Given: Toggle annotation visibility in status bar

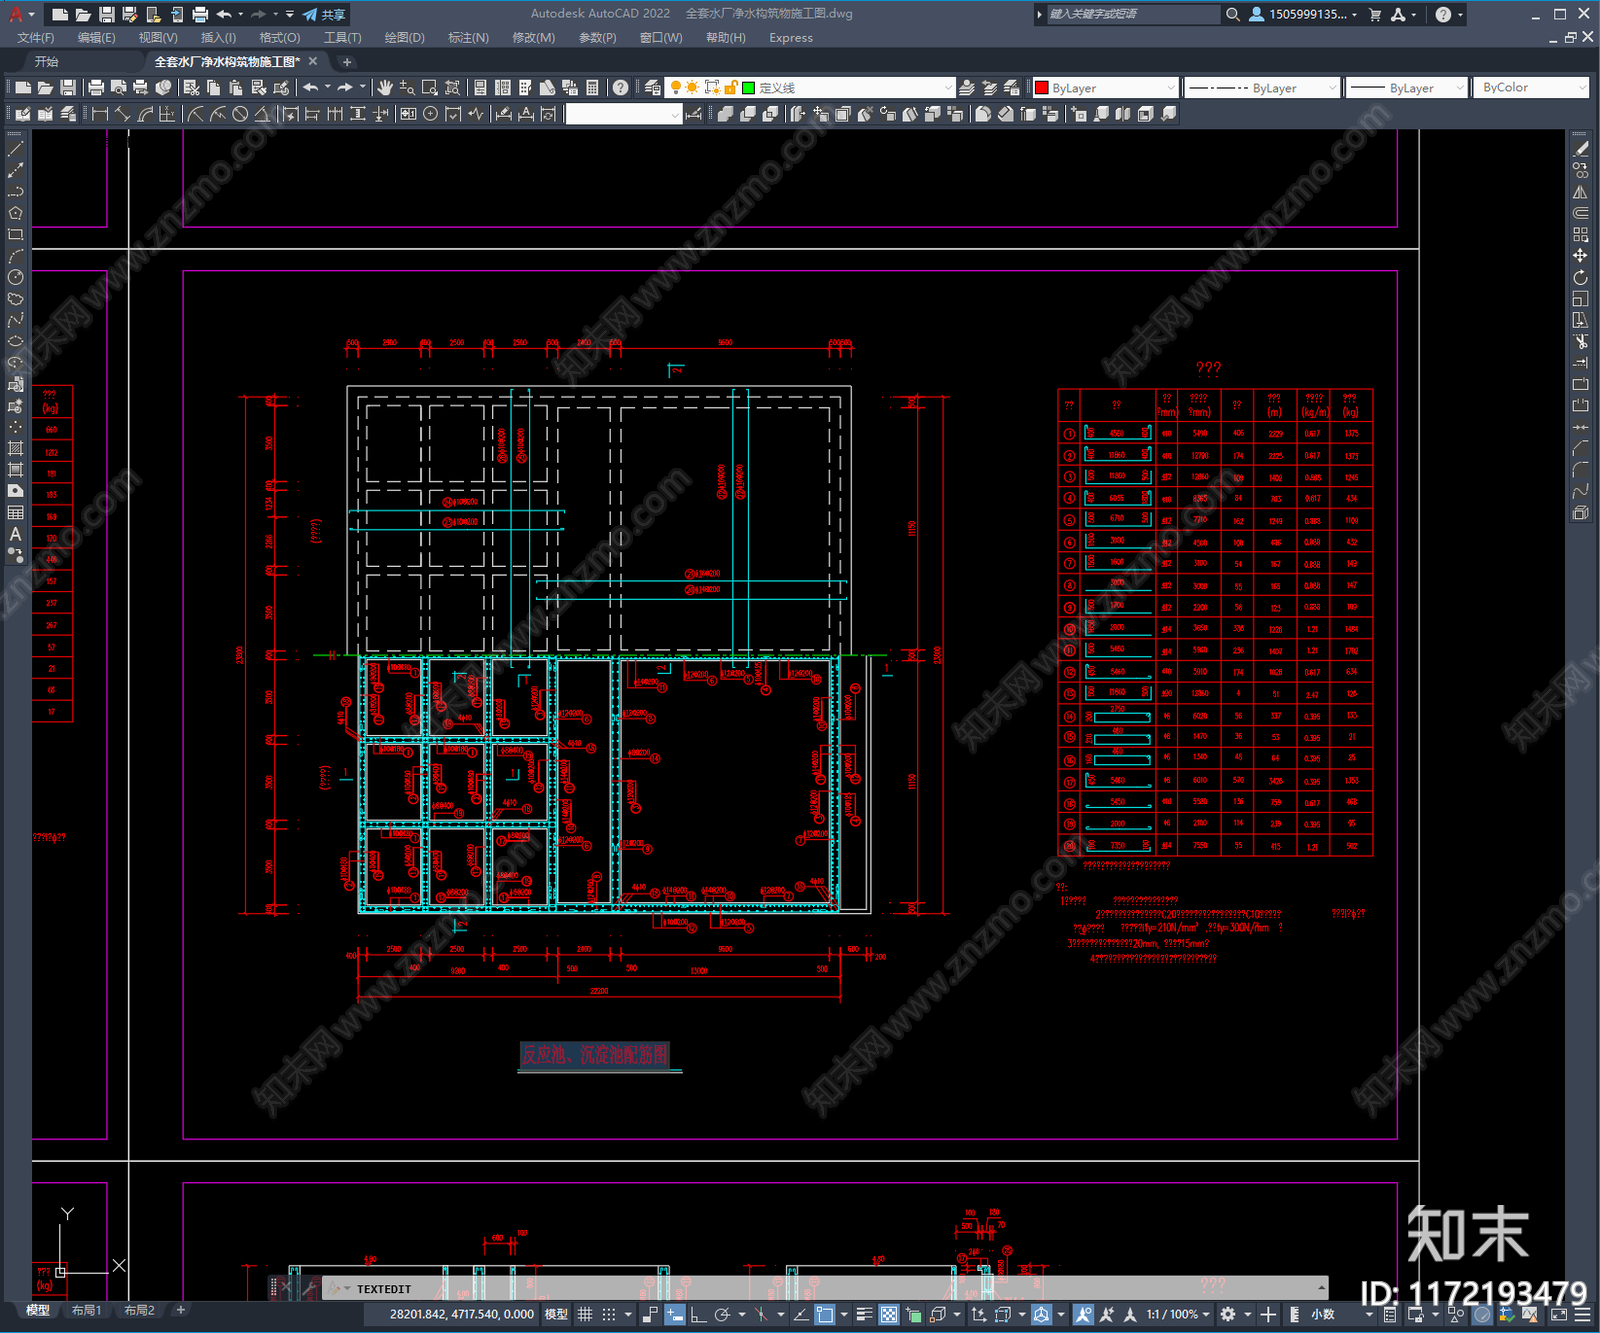Looking at the screenshot, I should click(1083, 1314).
